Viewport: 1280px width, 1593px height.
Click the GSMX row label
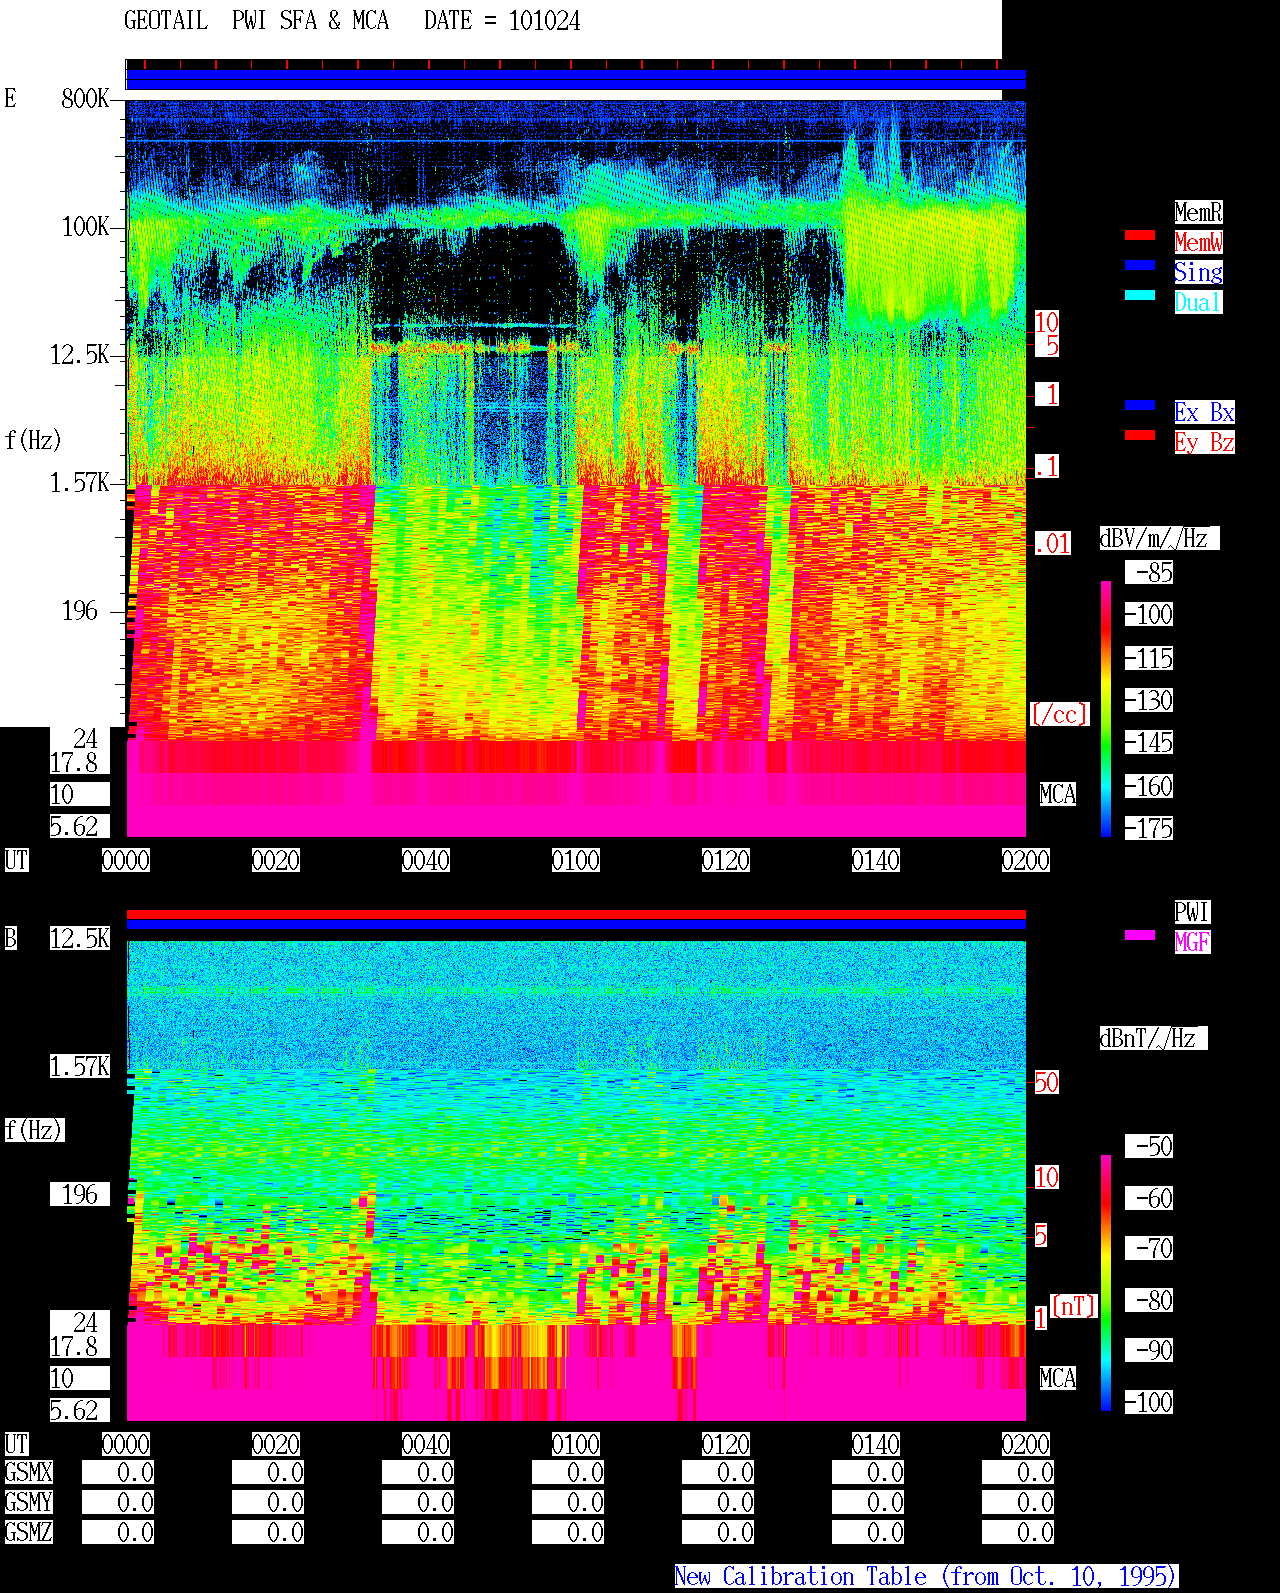point(29,1472)
